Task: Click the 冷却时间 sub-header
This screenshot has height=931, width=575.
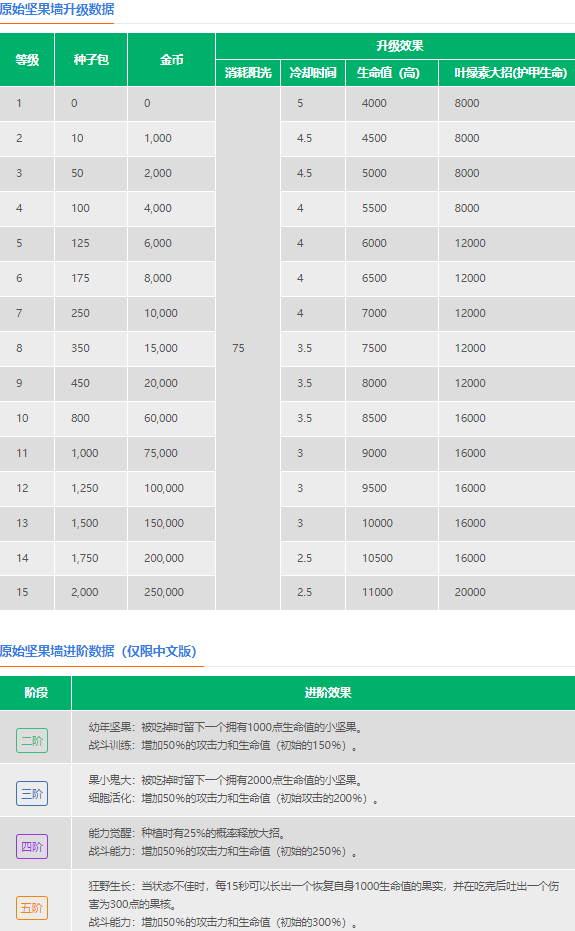Action: [x=313, y=73]
